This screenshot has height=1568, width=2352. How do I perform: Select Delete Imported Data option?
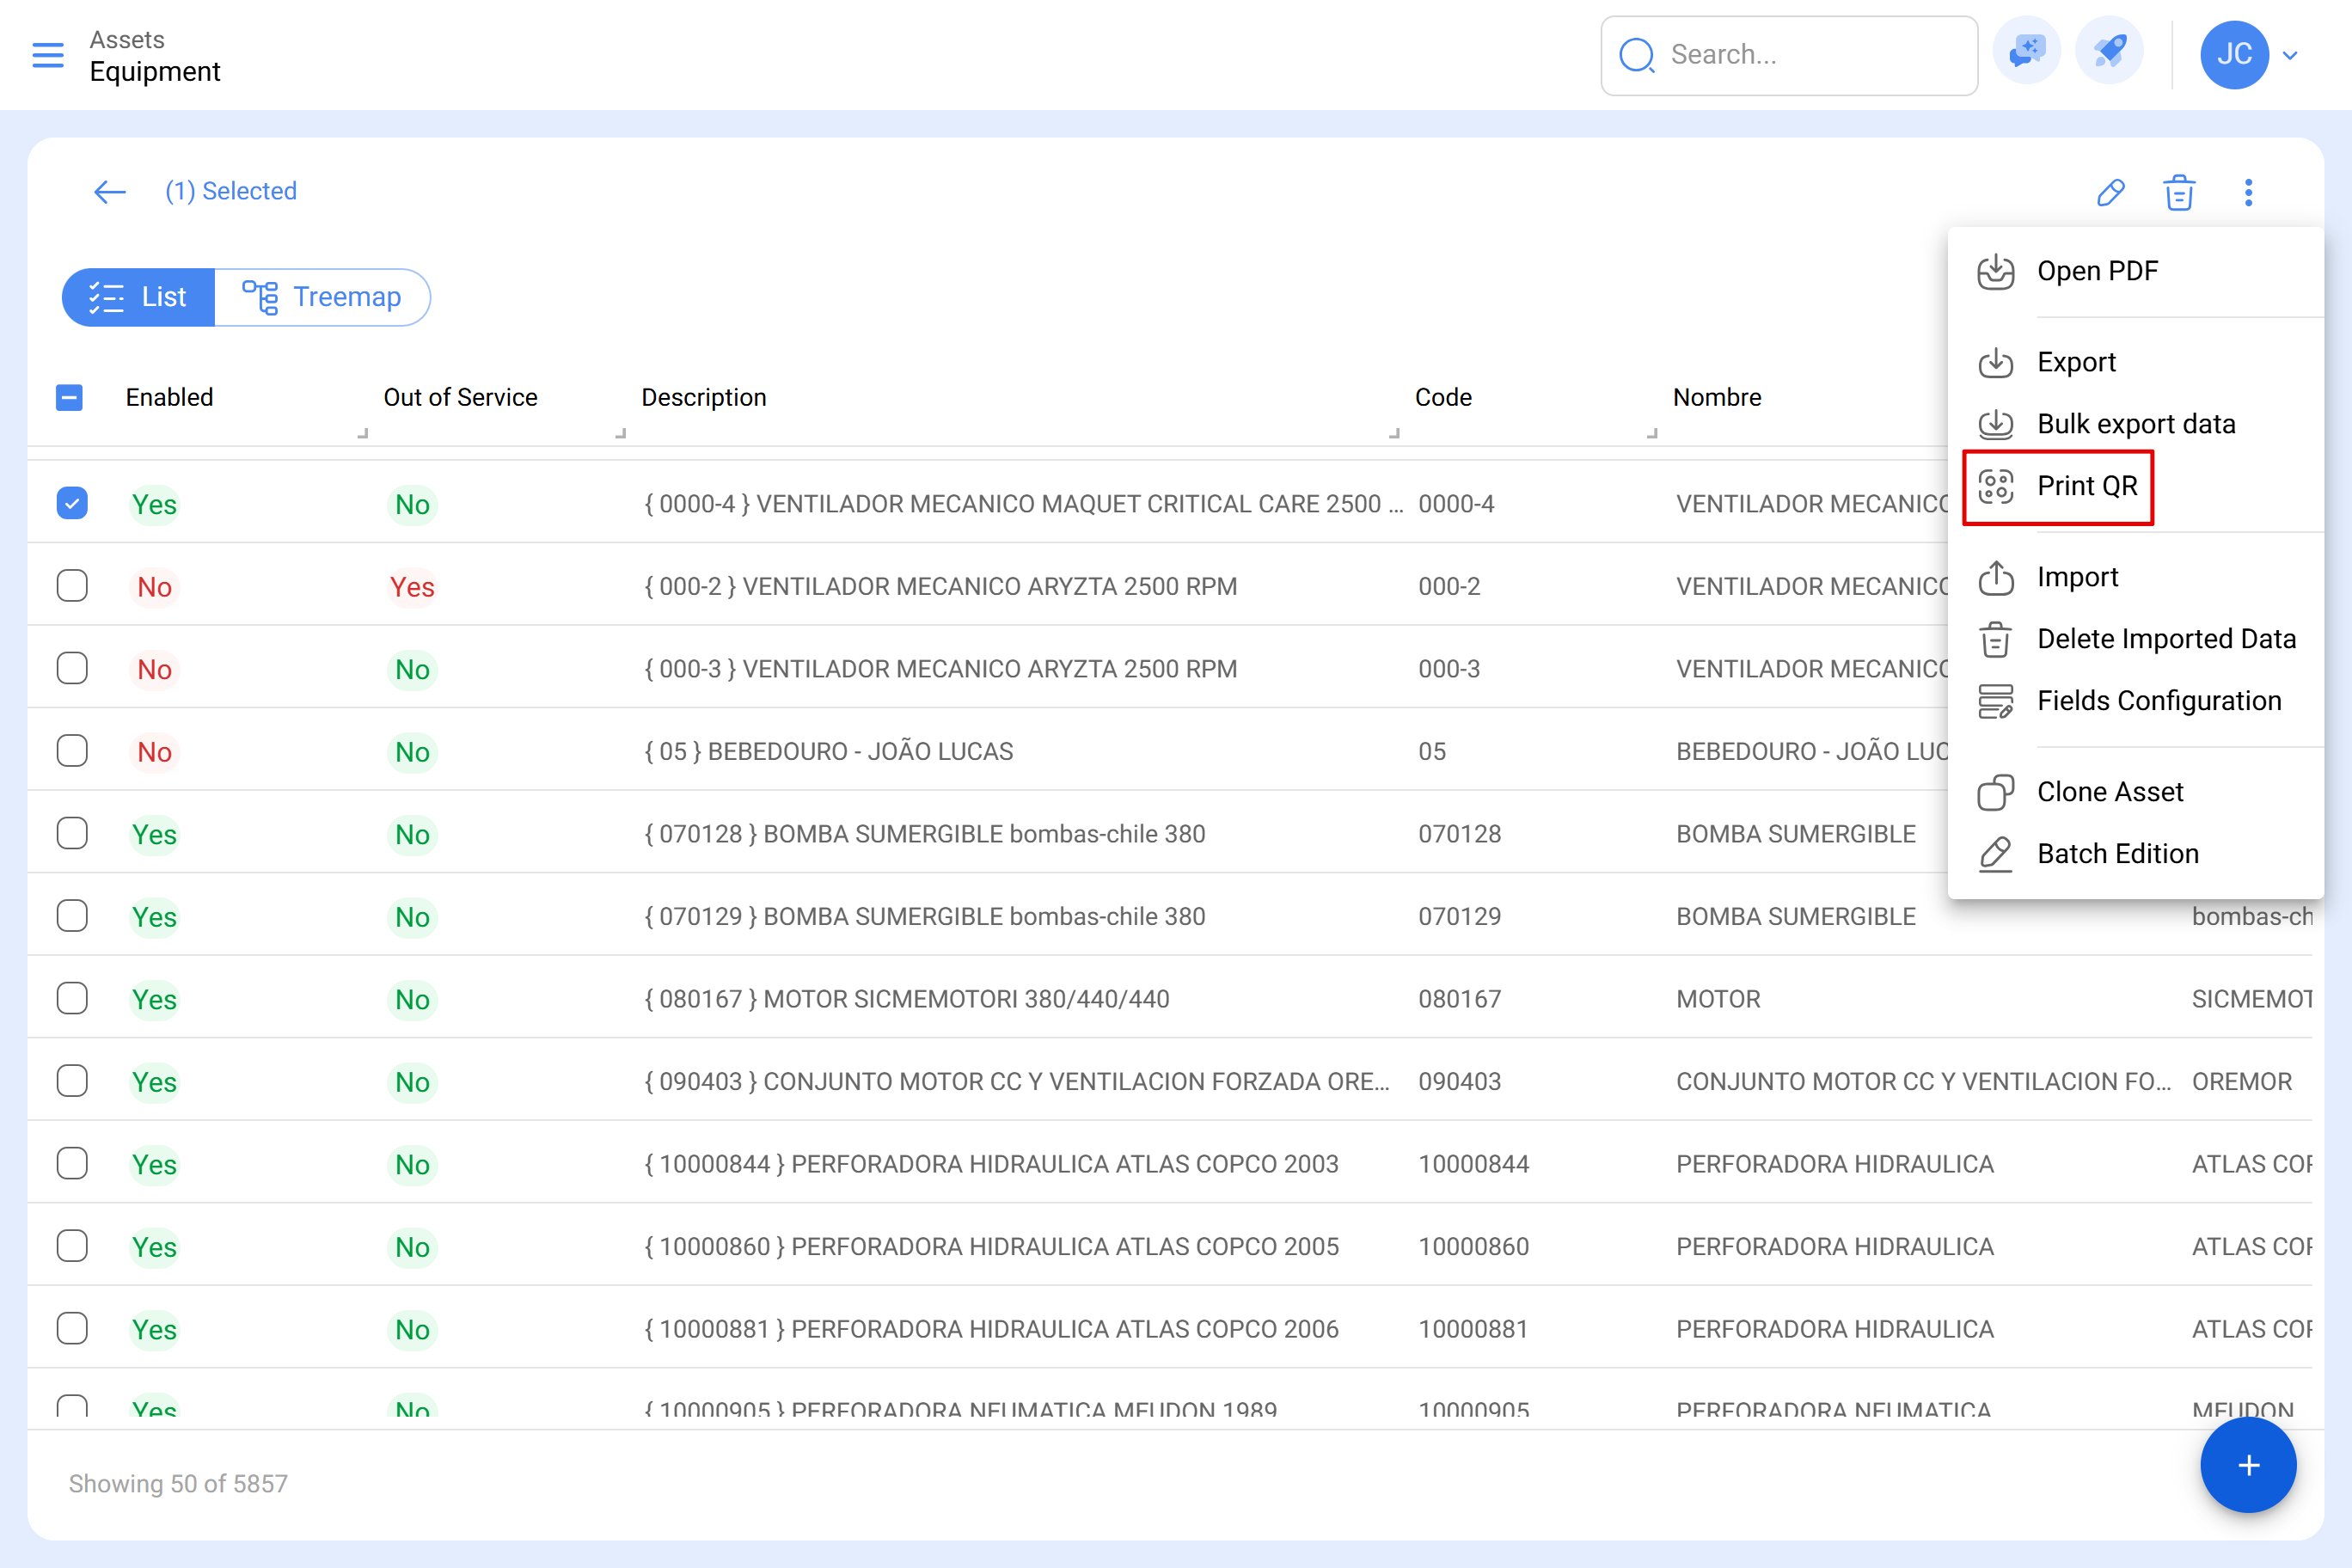(x=2135, y=640)
